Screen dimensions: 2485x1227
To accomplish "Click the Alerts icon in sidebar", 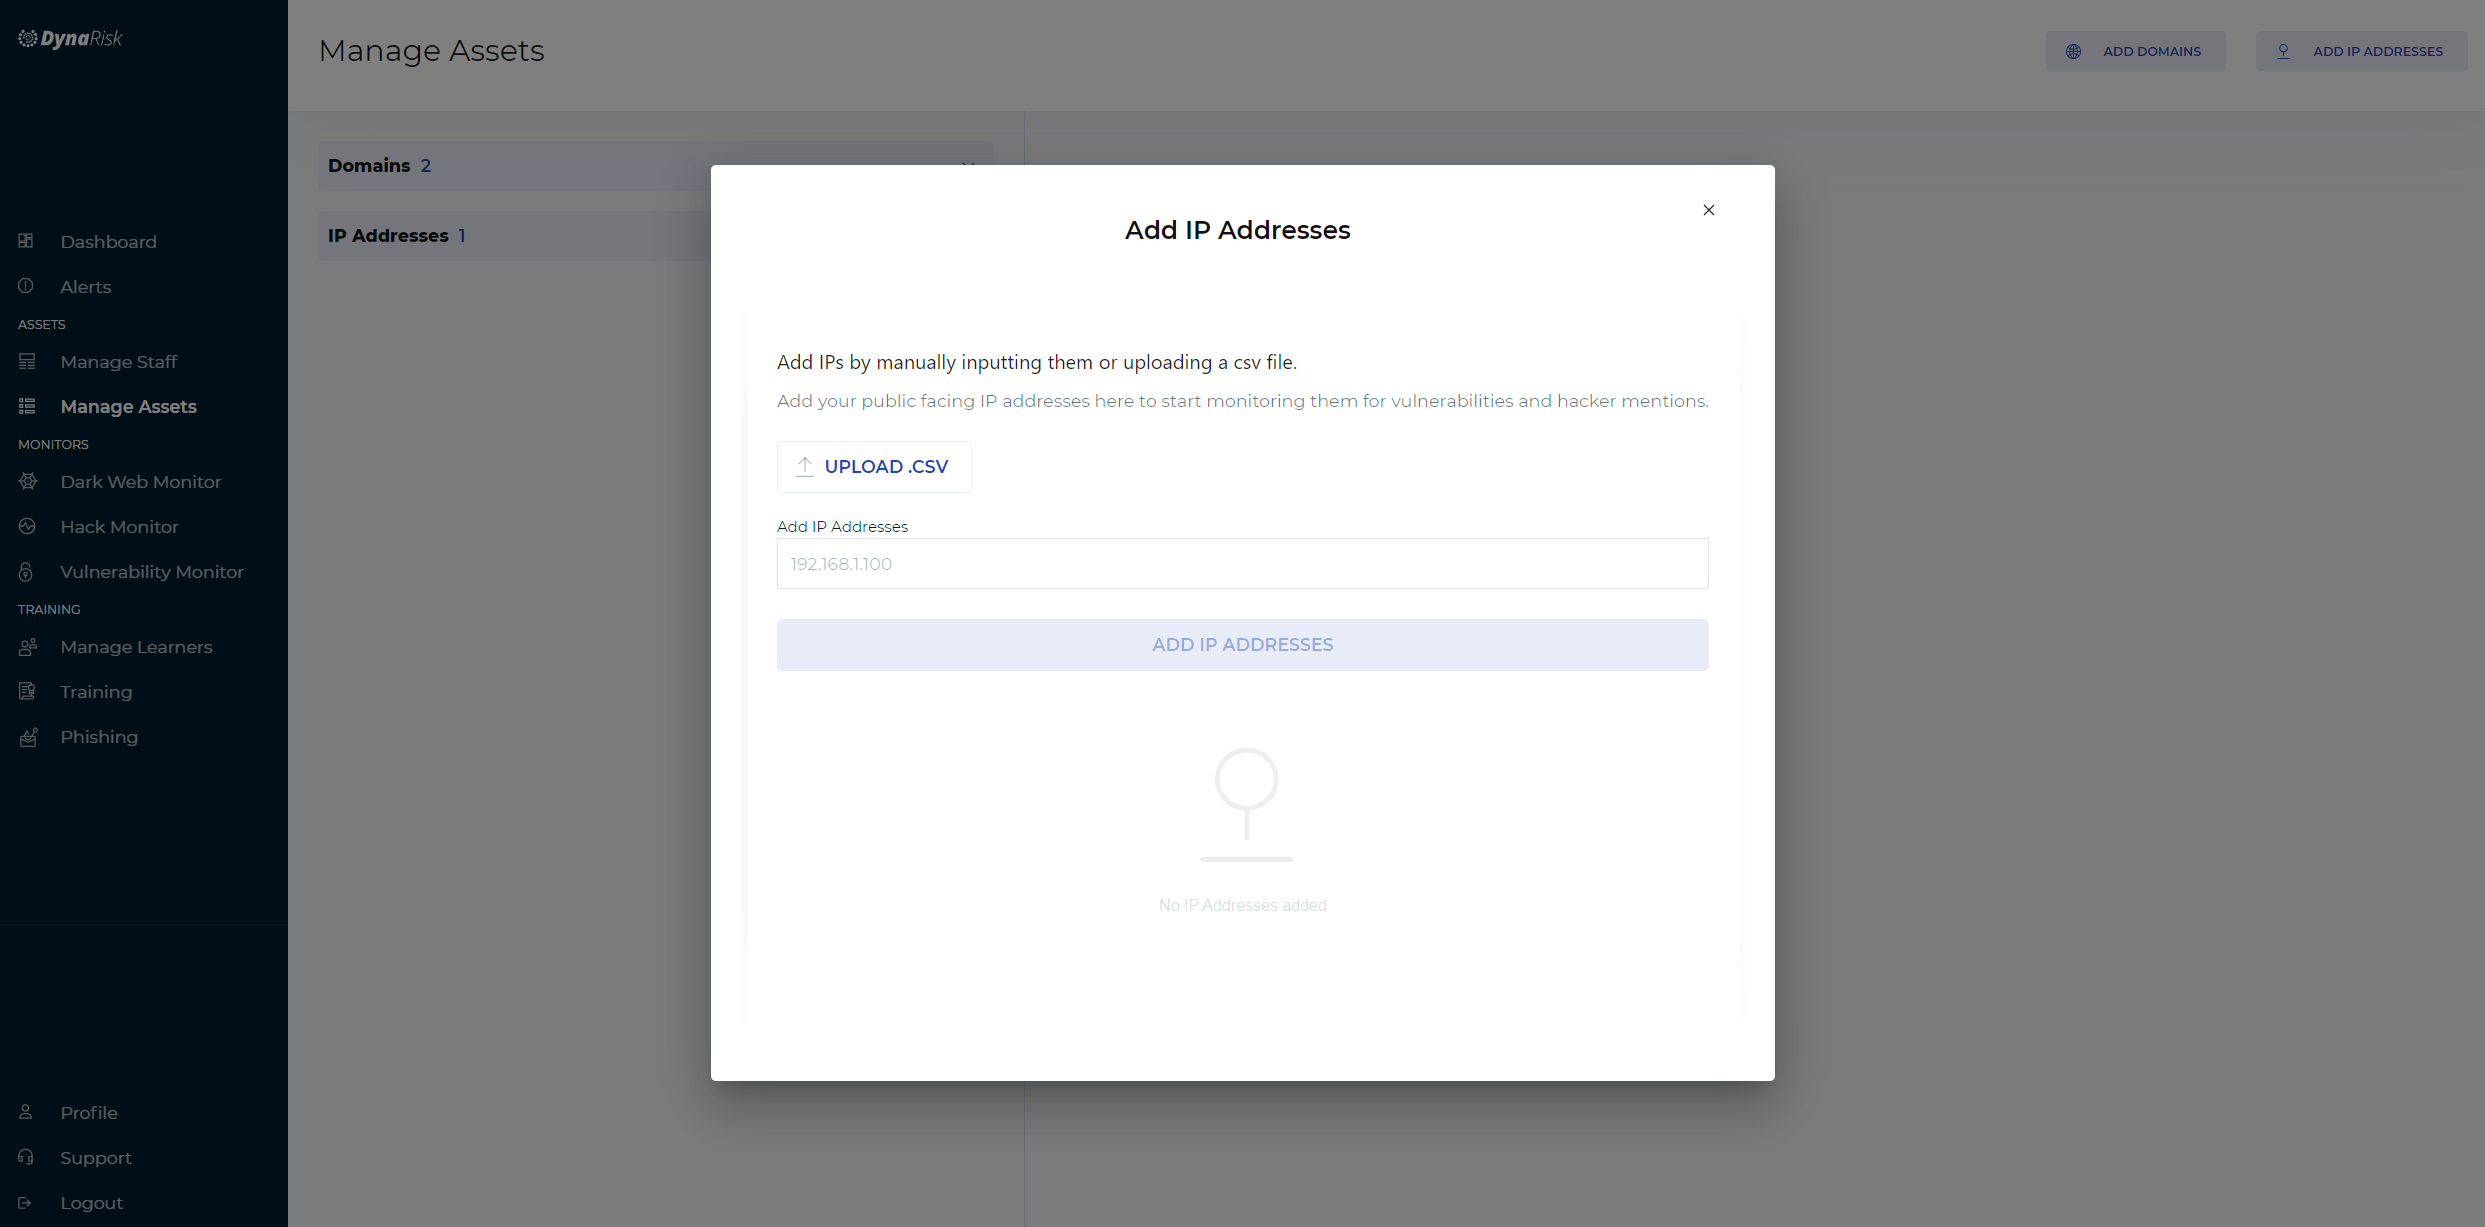I will pos(26,286).
